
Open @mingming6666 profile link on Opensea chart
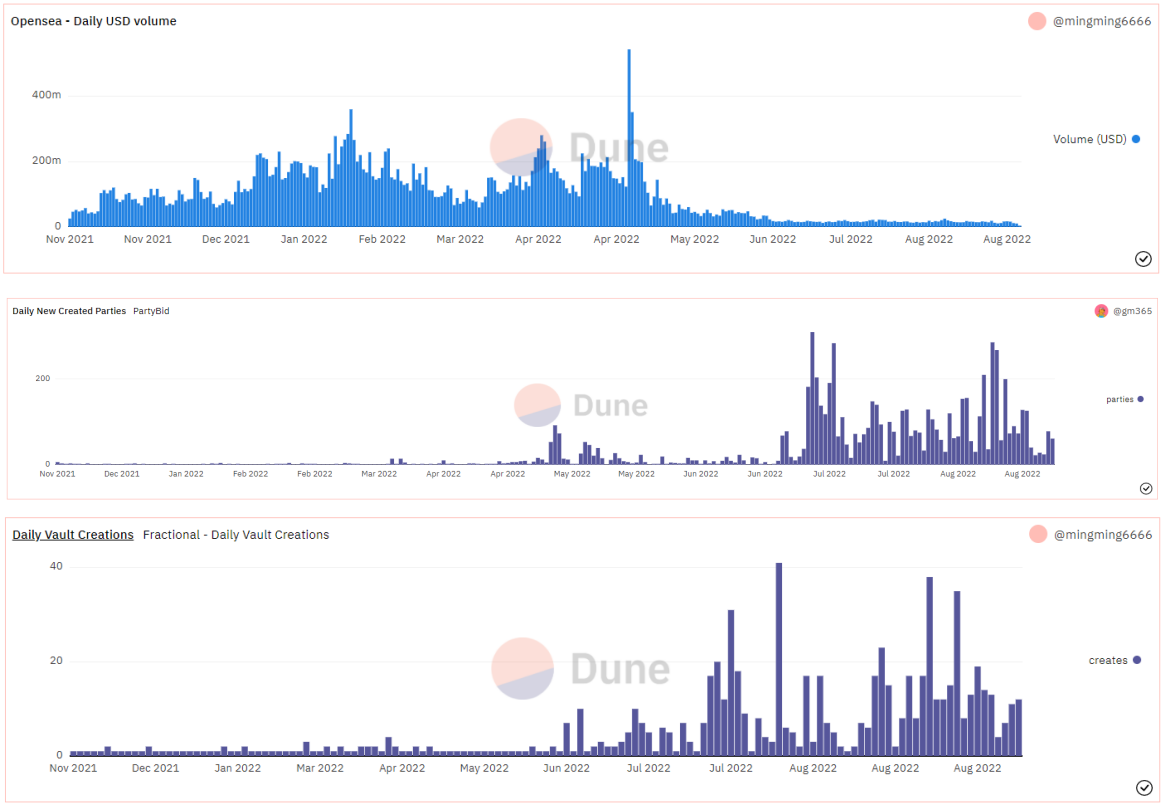(x=1102, y=22)
